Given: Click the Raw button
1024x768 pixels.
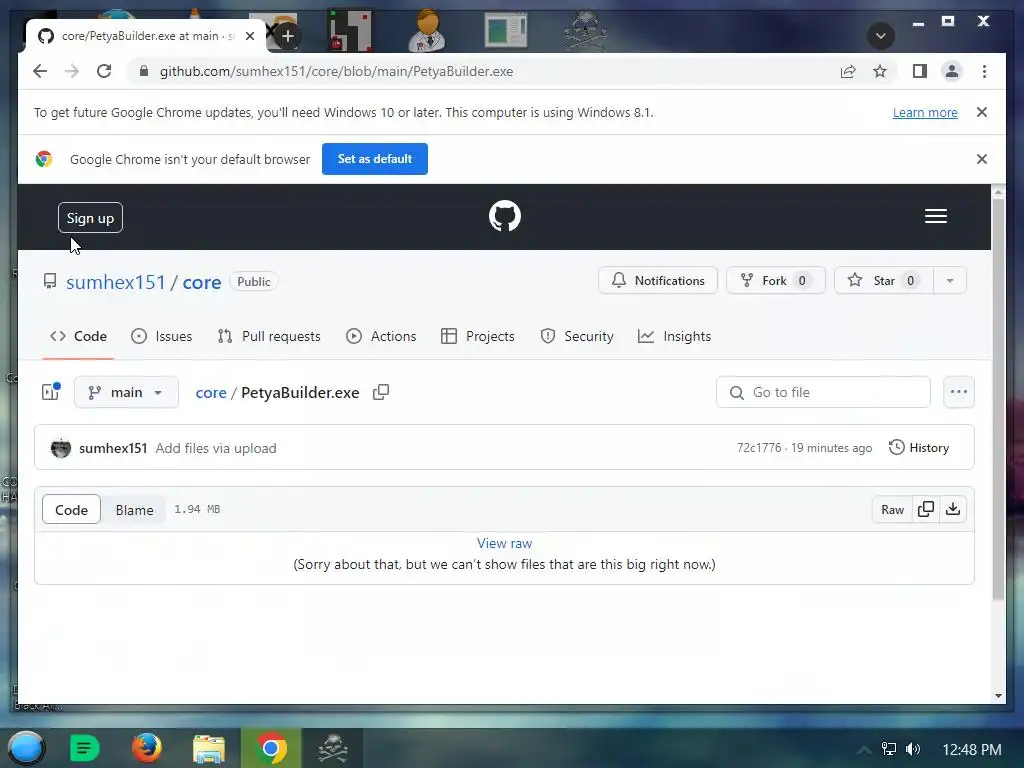Looking at the screenshot, I should click(x=892, y=509).
